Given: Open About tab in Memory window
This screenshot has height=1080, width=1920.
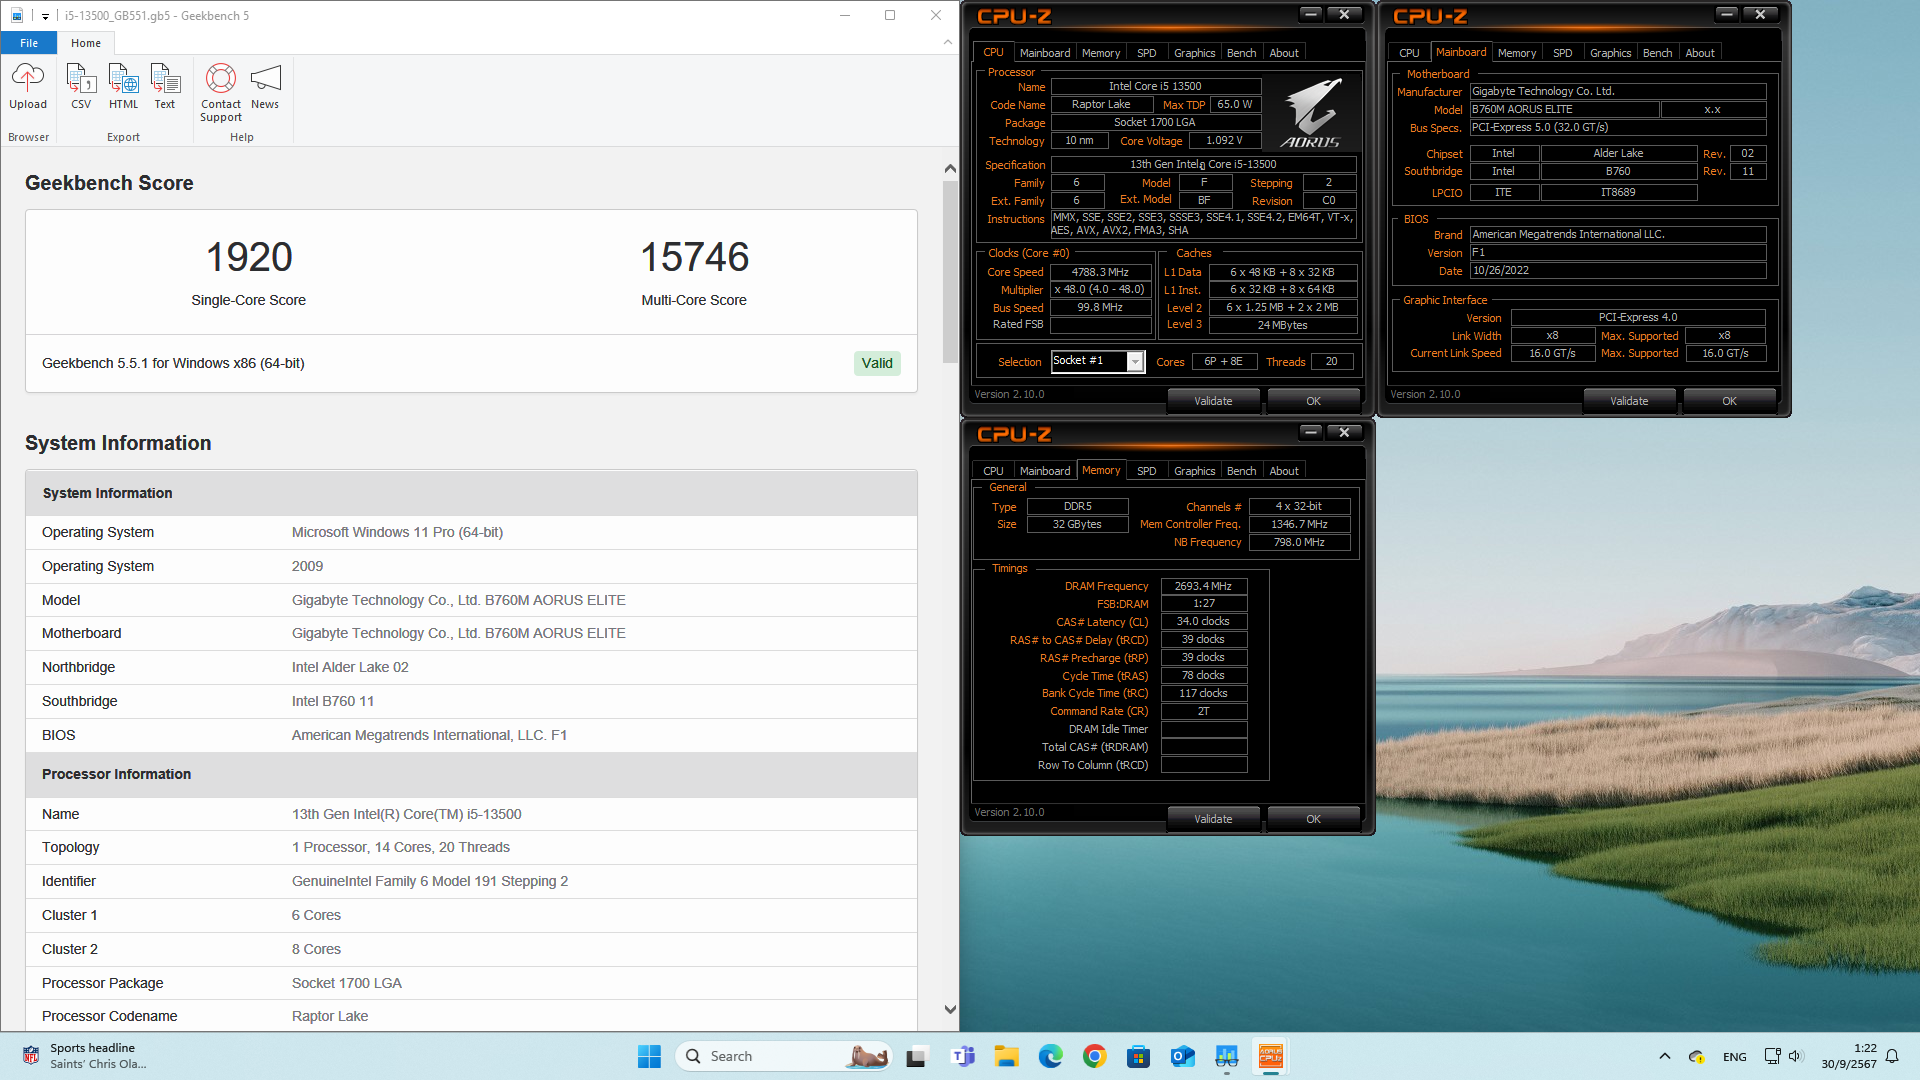Looking at the screenshot, I should pos(1284,471).
